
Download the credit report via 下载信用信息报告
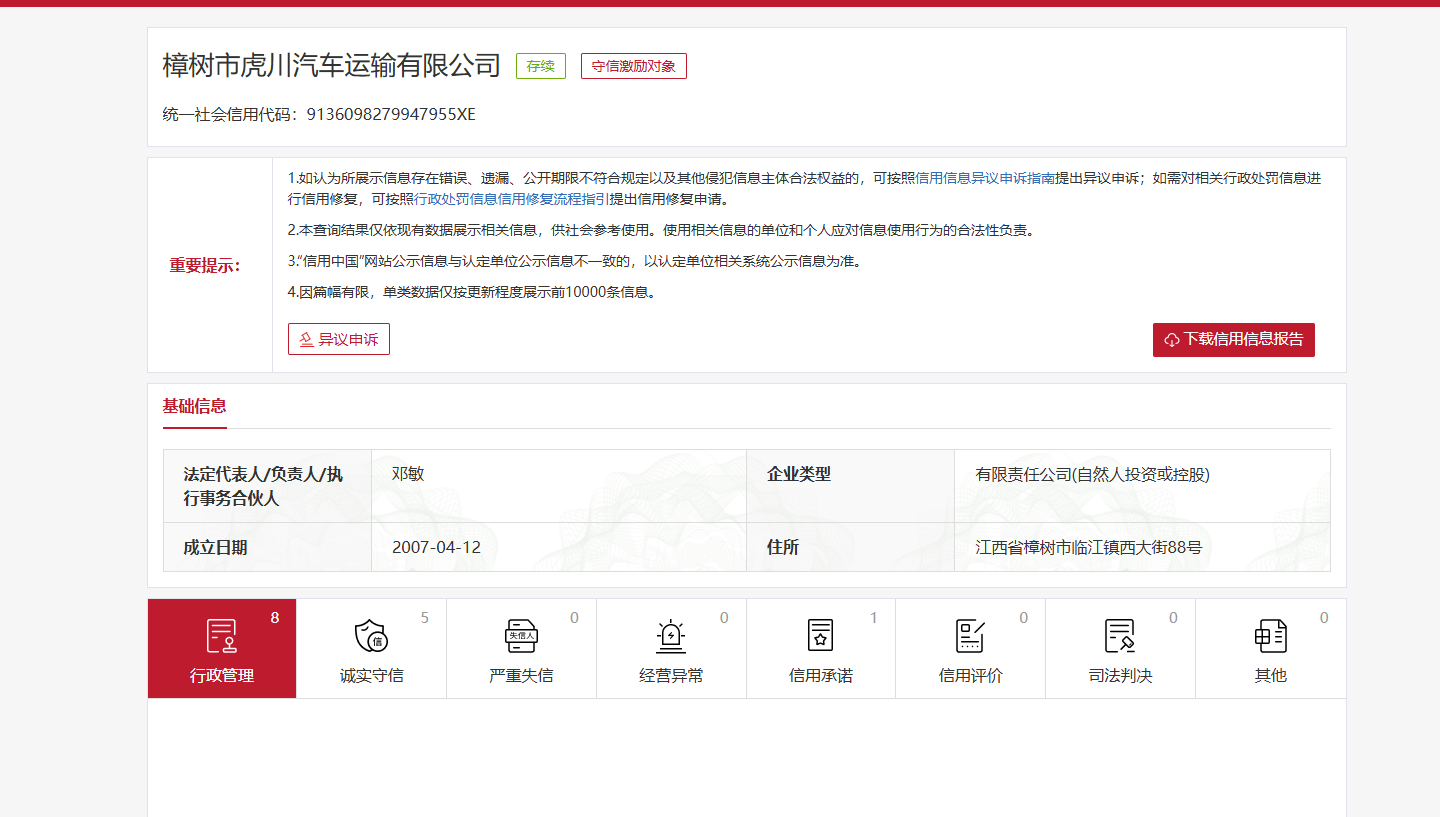[x=1233, y=340]
